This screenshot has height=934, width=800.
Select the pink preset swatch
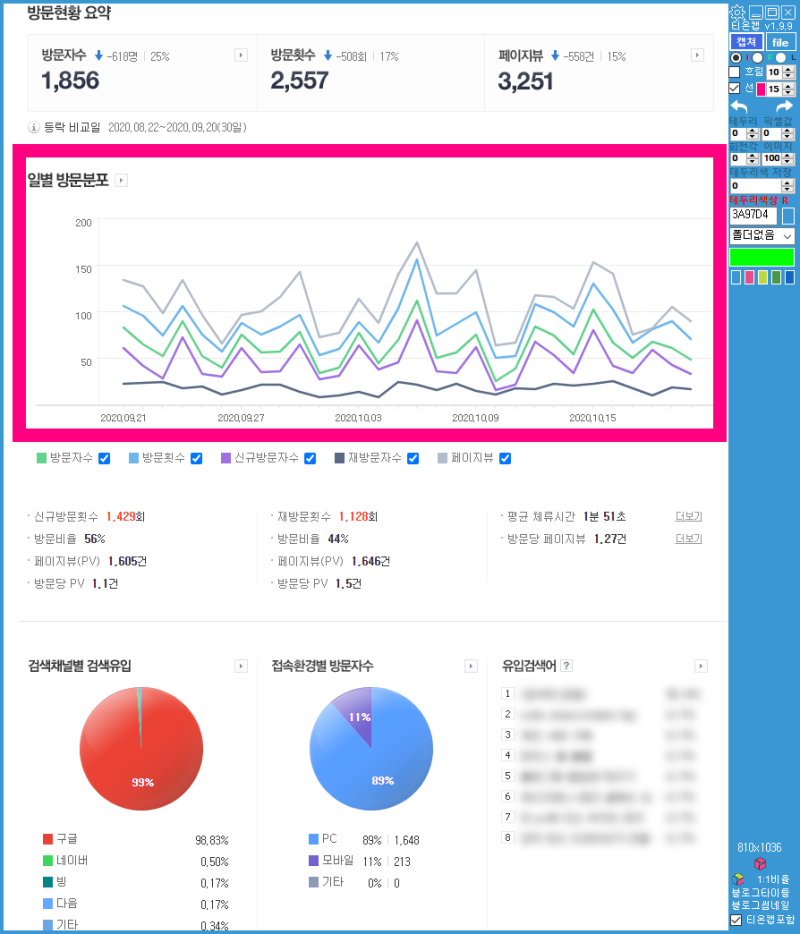749,277
